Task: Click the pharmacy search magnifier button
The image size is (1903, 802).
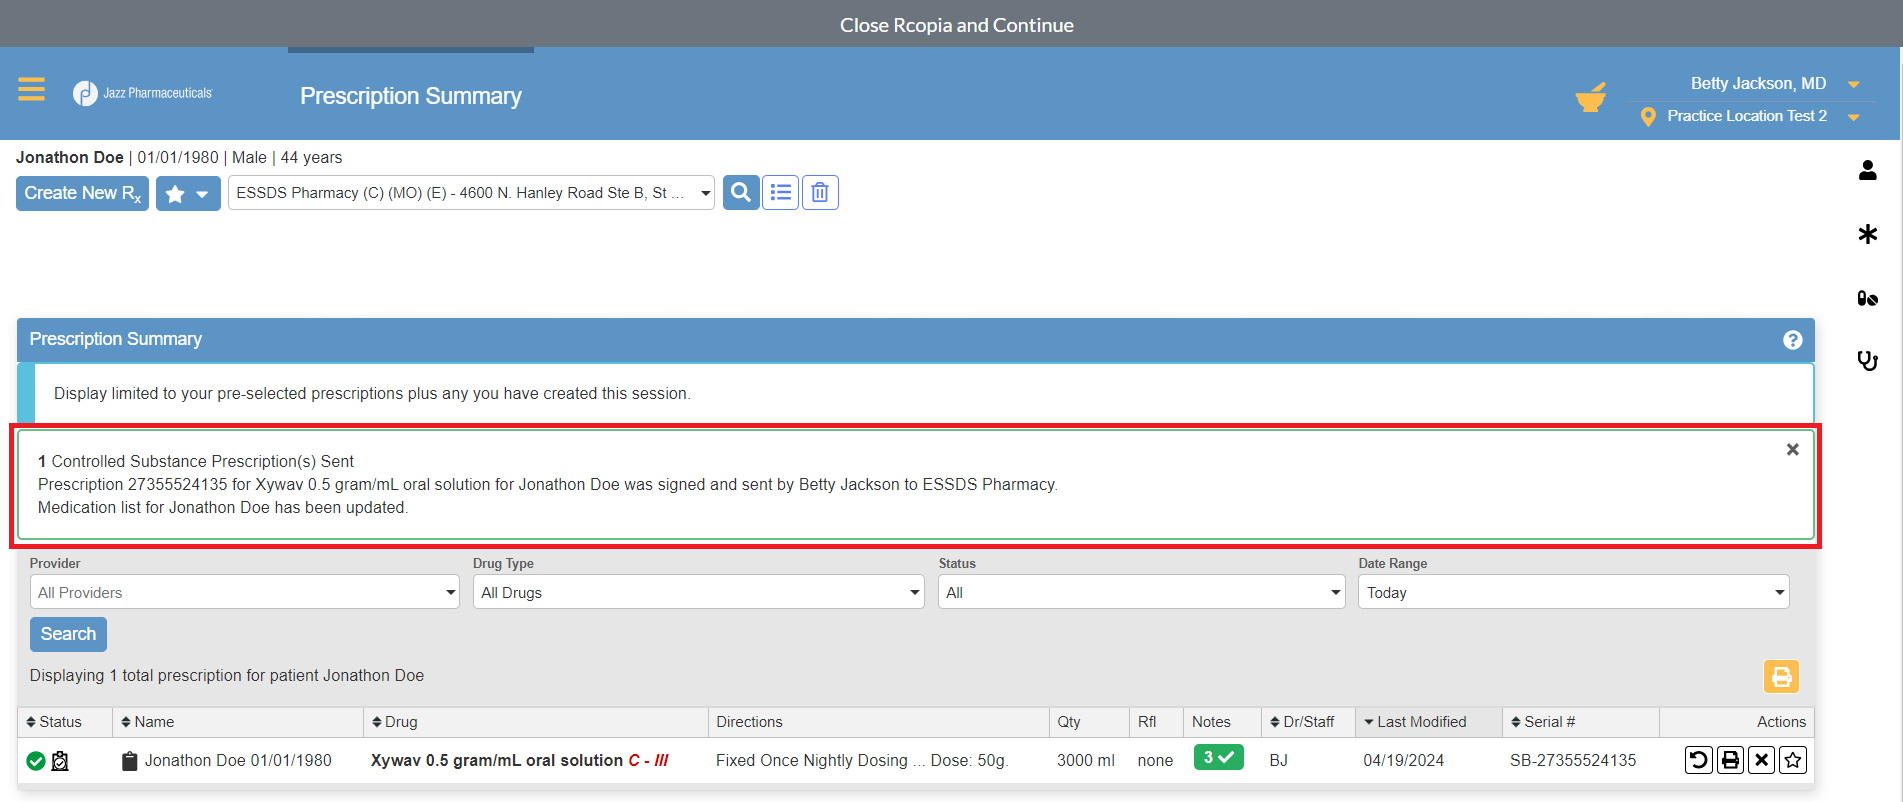Action: [x=741, y=192]
